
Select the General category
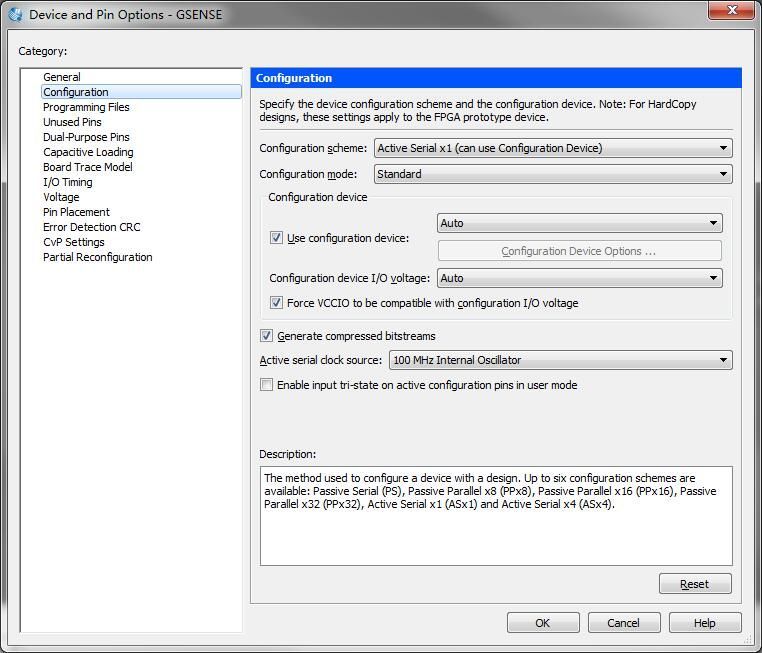click(x=62, y=77)
